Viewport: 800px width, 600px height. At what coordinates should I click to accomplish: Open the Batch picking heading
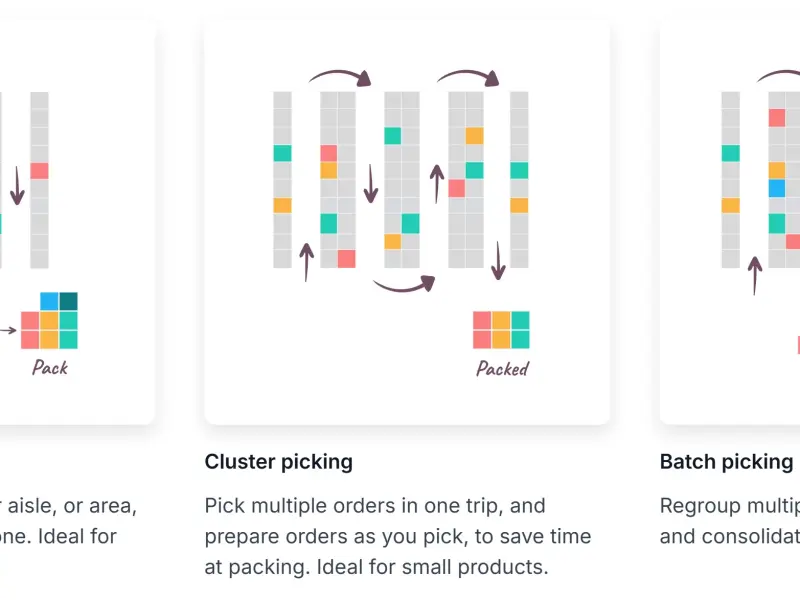click(x=726, y=462)
